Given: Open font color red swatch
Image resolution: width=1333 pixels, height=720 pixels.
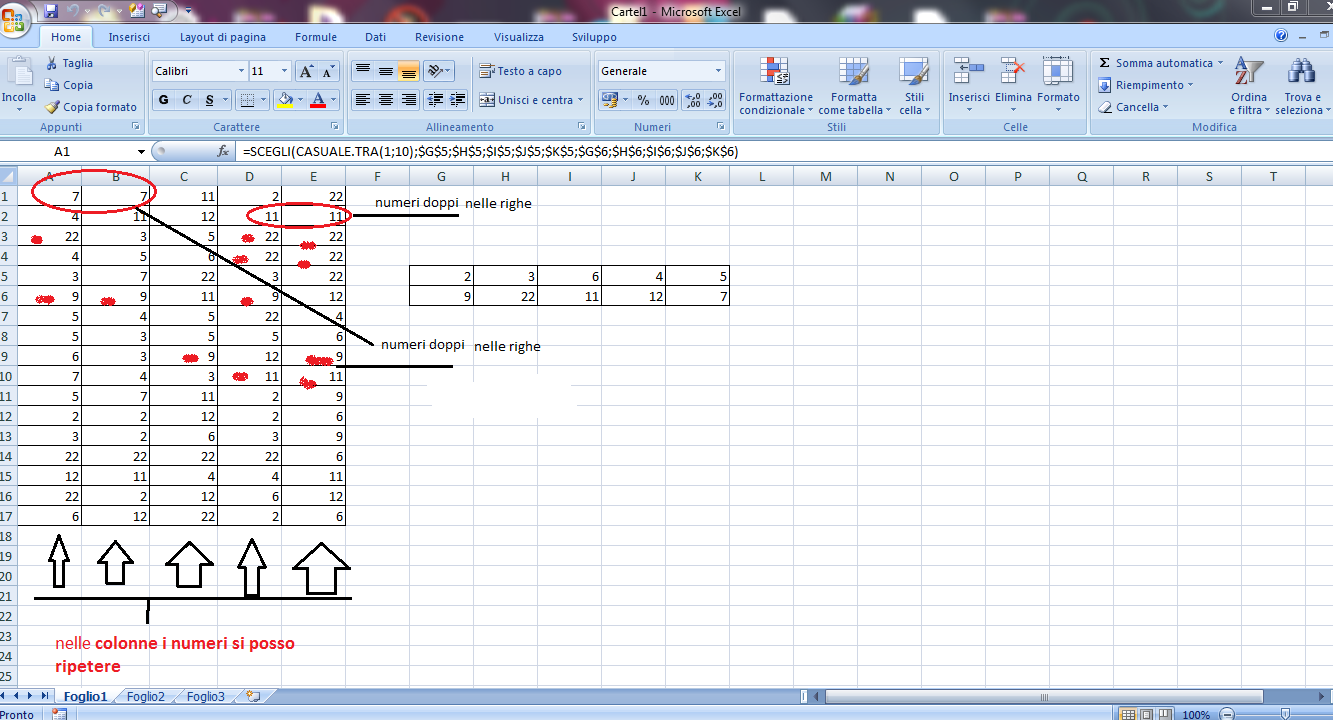Looking at the screenshot, I should [318, 100].
